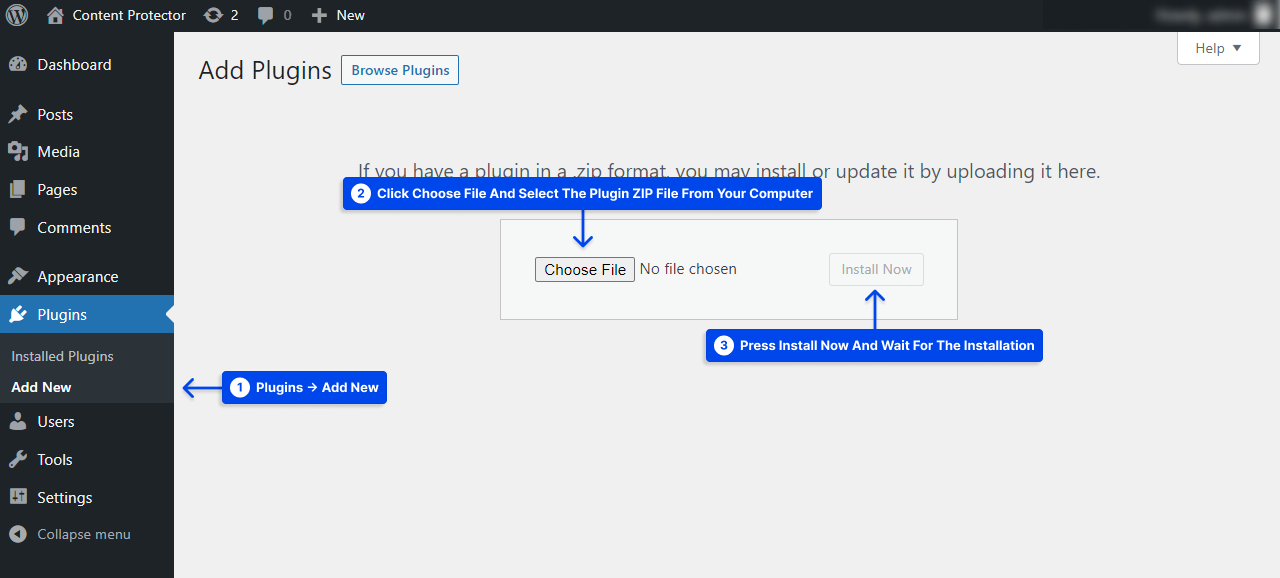Open the updates screen via the refresh icon
Image resolution: width=1280 pixels, height=578 pixels.
click(x=213, y=15)
